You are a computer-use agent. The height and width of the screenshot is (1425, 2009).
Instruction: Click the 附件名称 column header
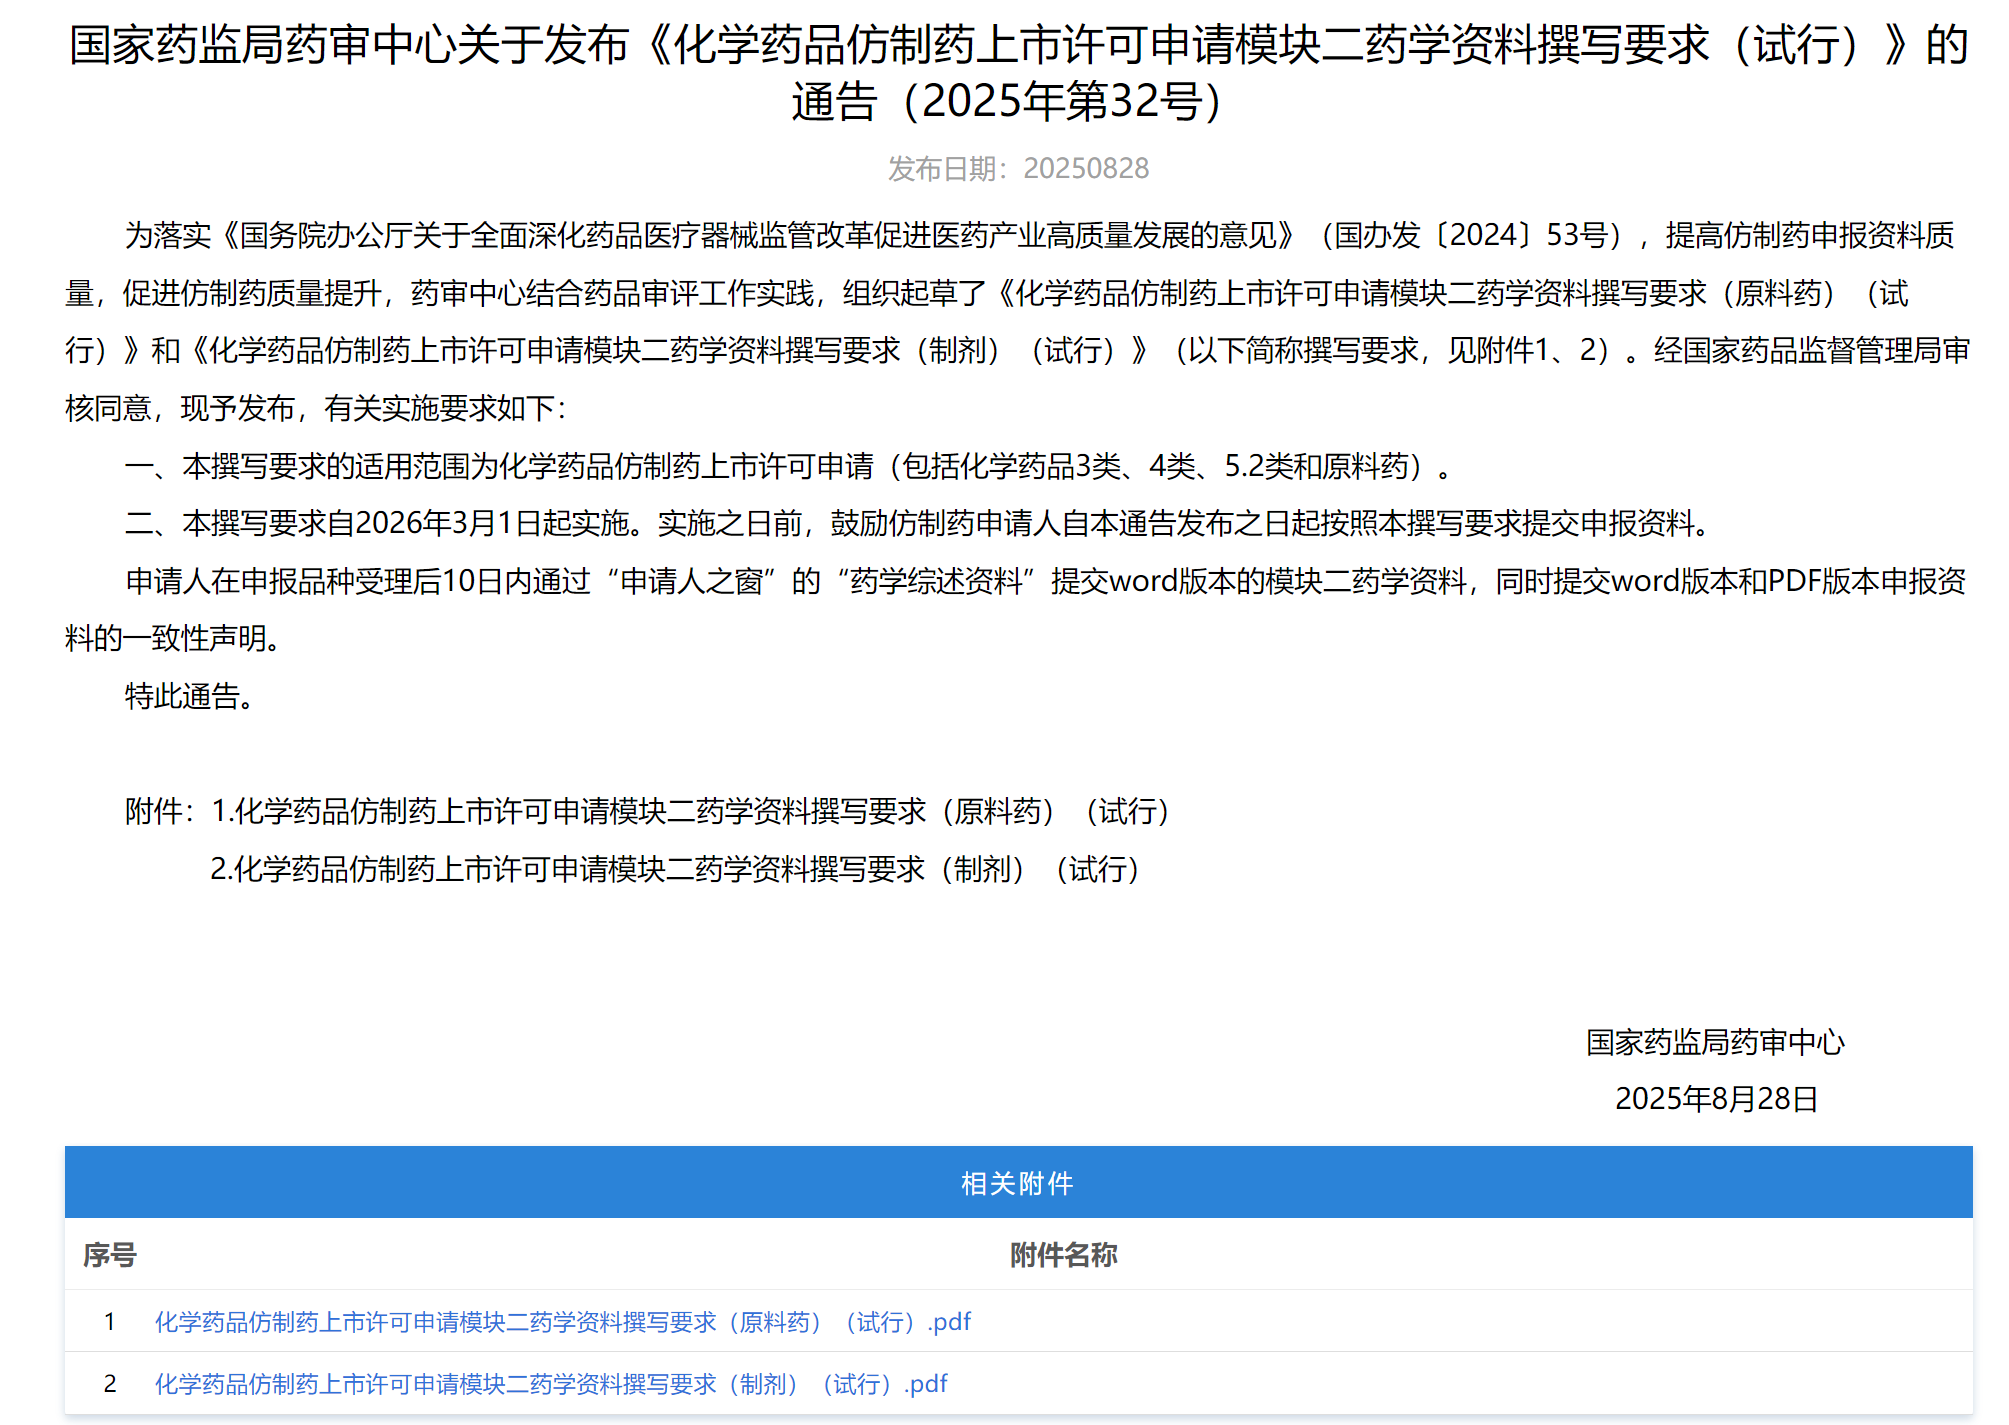1063,1255
